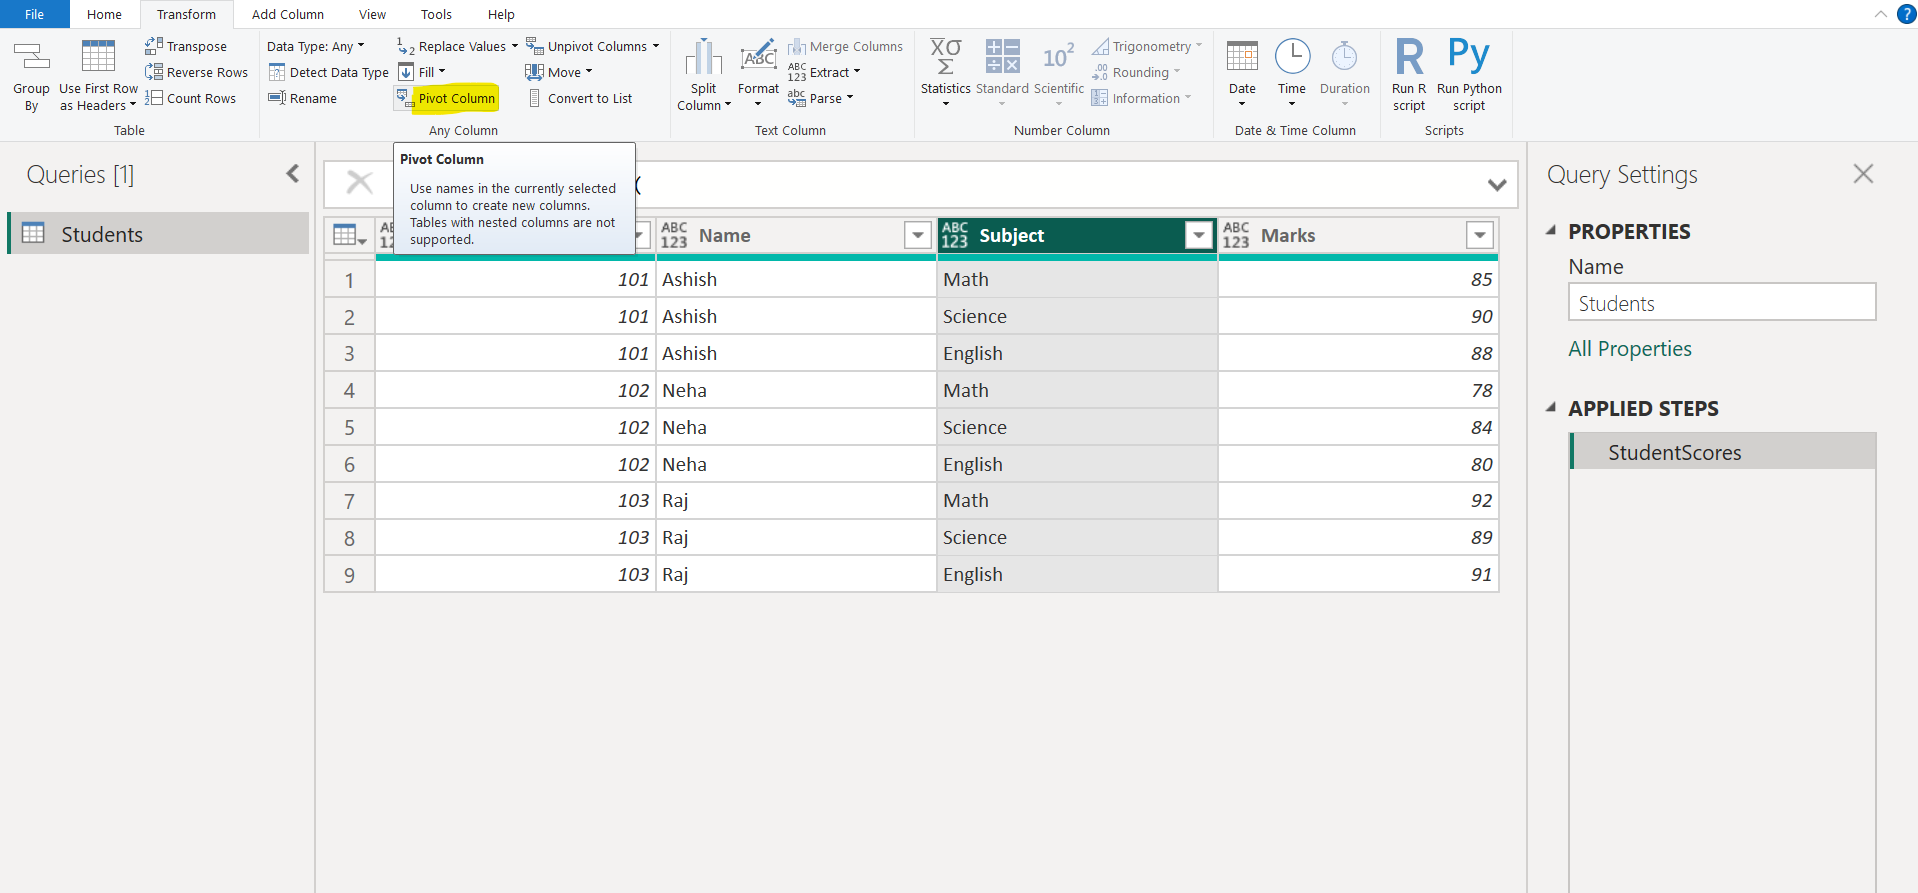Click the Reverse Rows icon
1918x893 pixels.
[x=154, y=72]
